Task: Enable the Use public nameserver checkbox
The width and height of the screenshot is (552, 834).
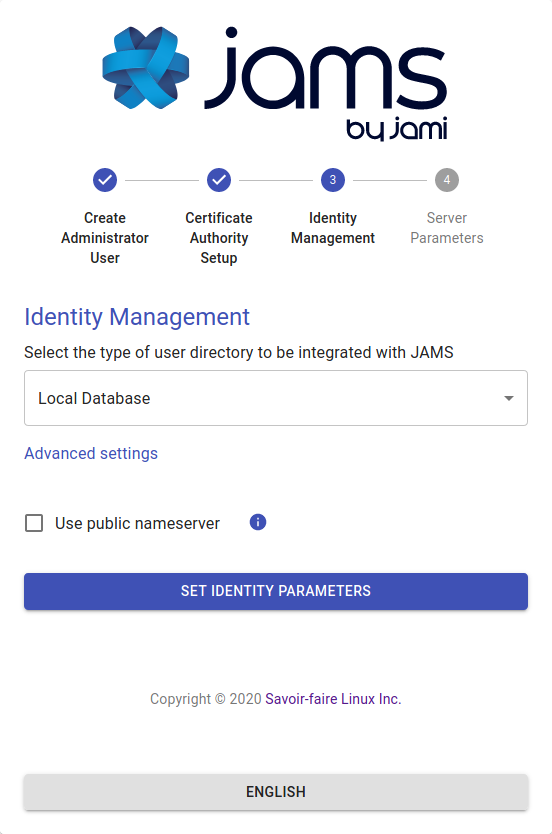Action: point(34,523)
